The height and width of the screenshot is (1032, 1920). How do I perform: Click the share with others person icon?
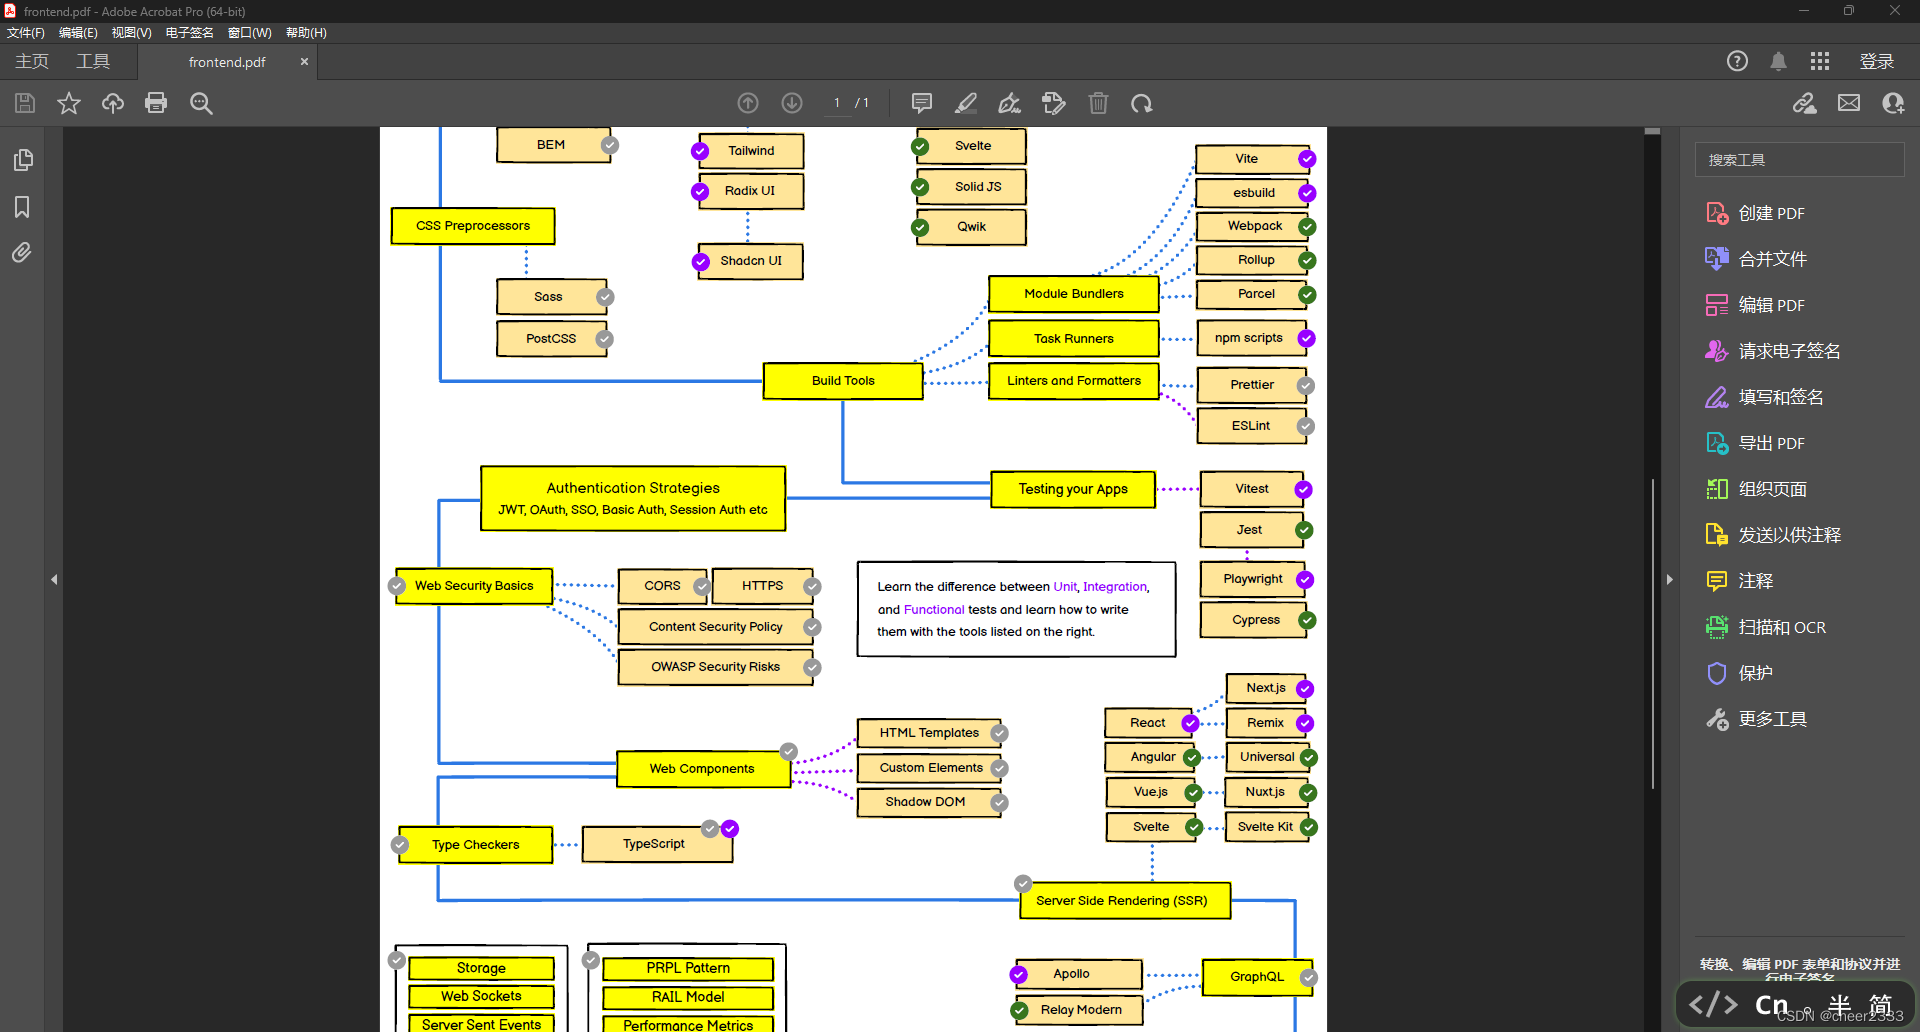(1893, 103)
